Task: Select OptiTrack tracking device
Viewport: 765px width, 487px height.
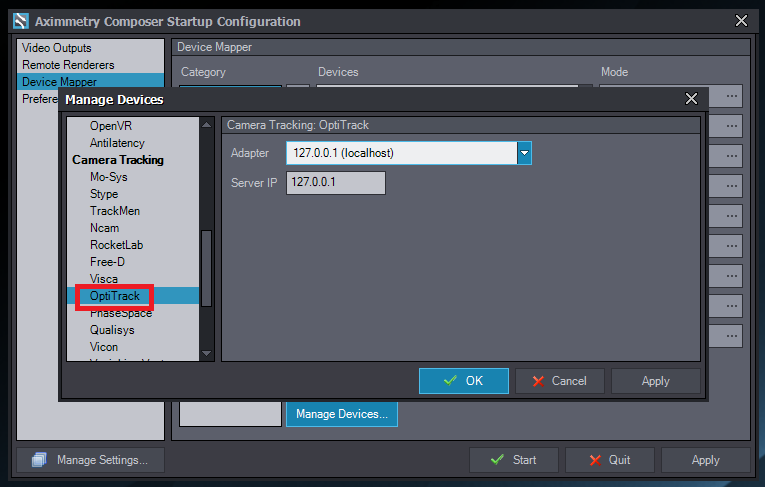Action: [115, 296]
